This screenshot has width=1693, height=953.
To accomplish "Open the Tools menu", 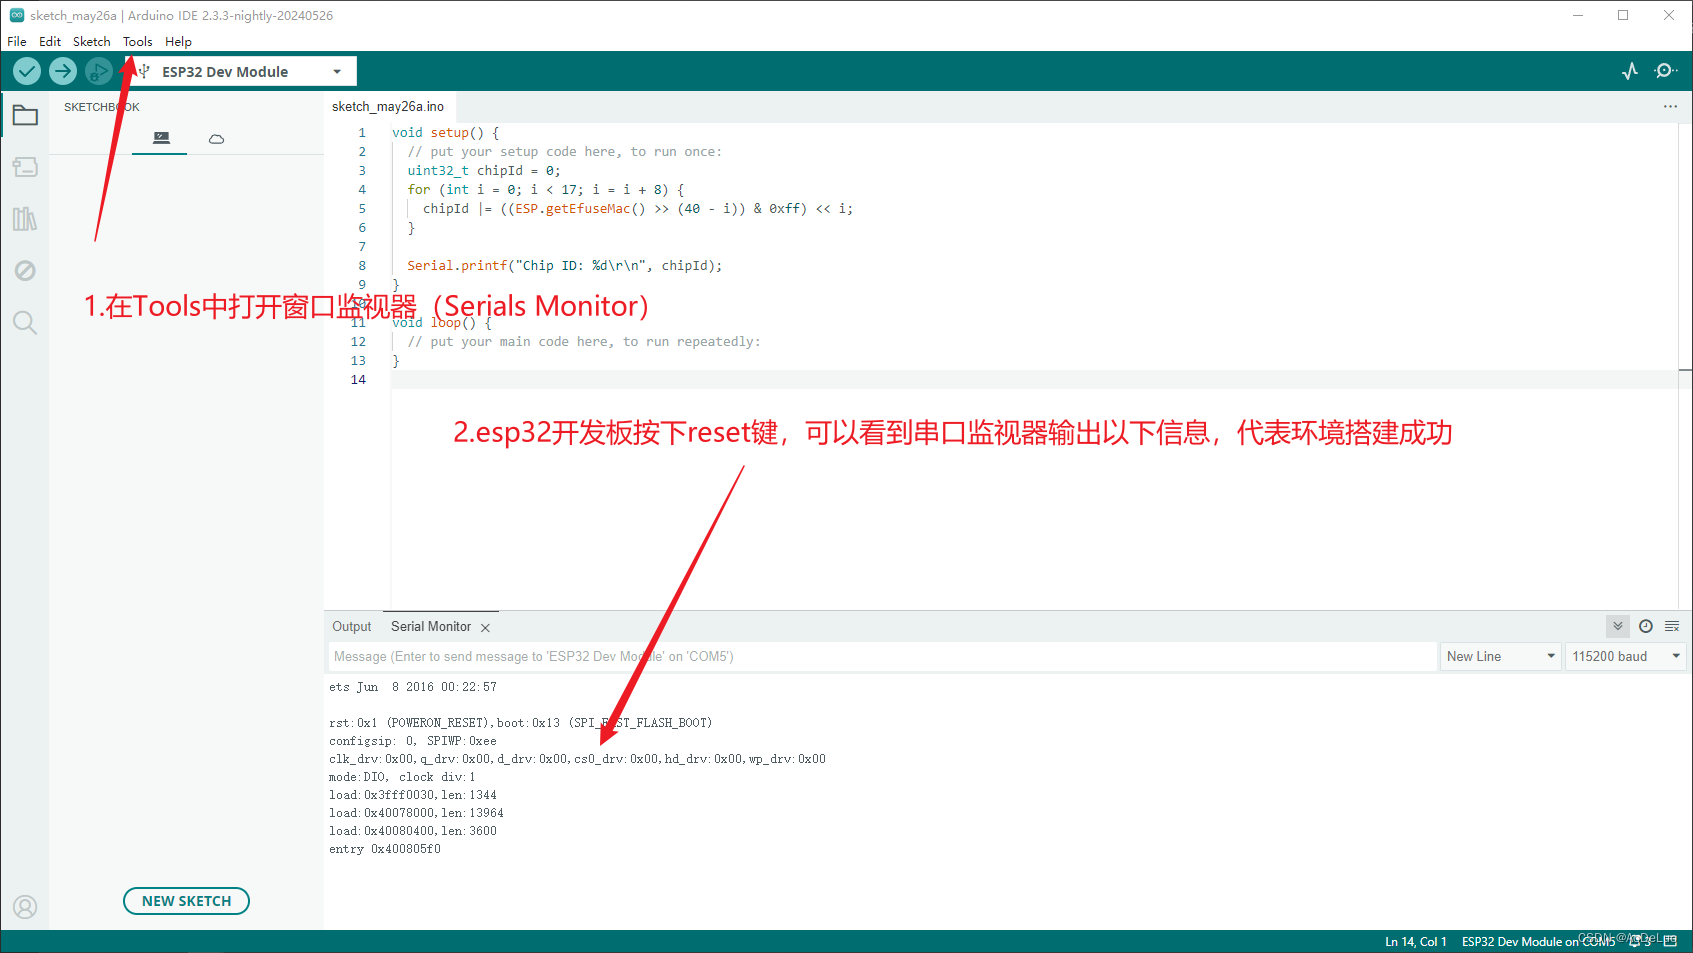I will (x=137, y=41).
